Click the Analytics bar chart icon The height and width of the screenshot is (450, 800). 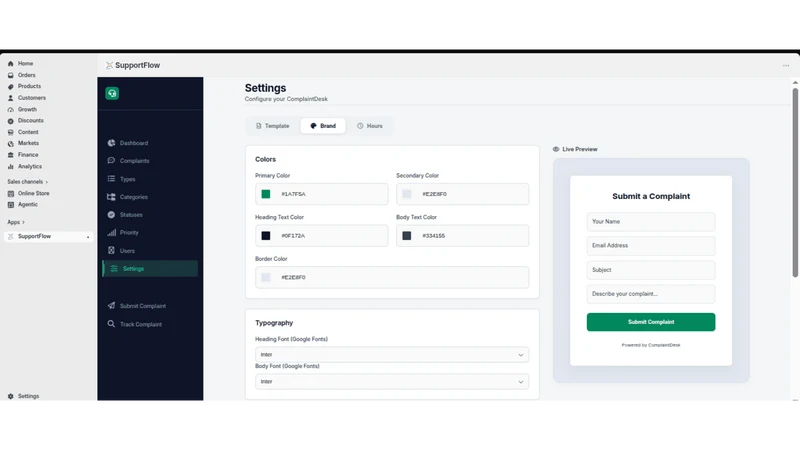point(11,166)
